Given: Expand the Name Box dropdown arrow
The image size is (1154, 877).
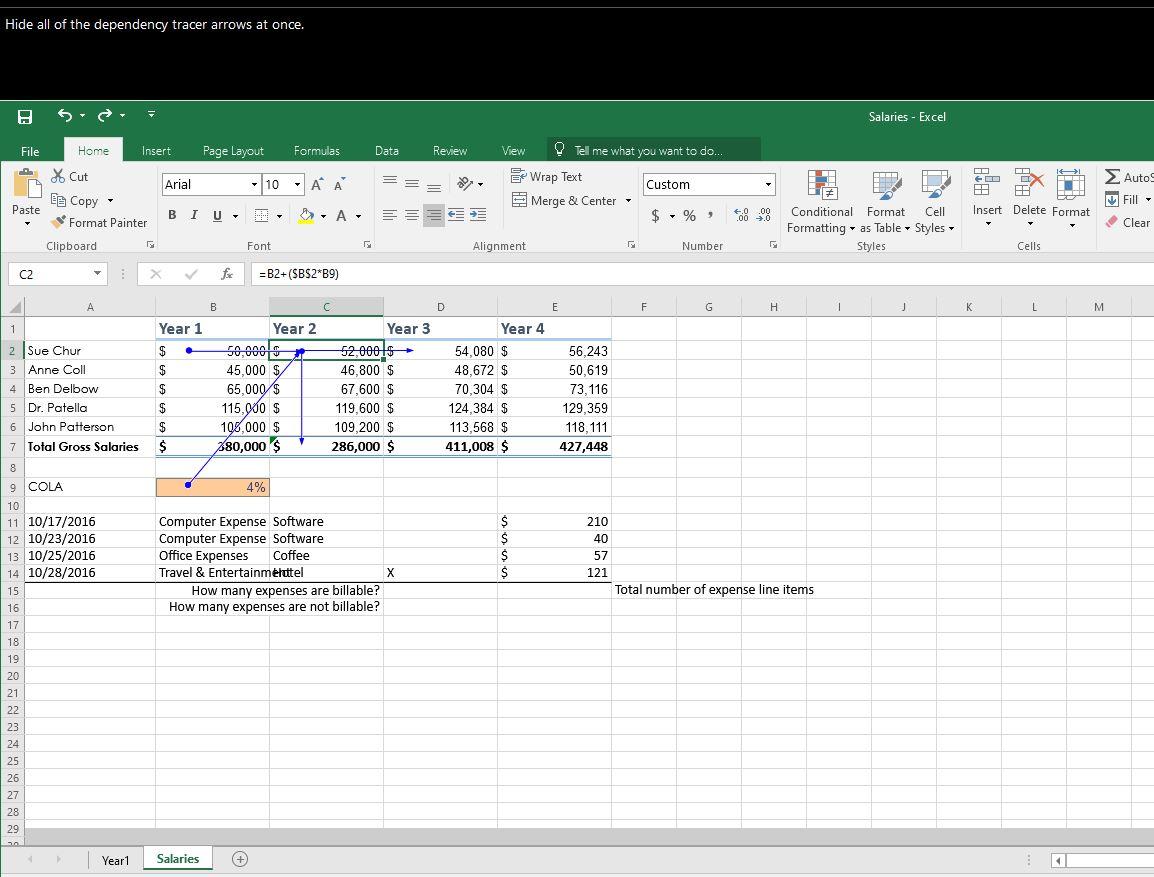Looking at the screenshot, I should click(x=97, y=274).
